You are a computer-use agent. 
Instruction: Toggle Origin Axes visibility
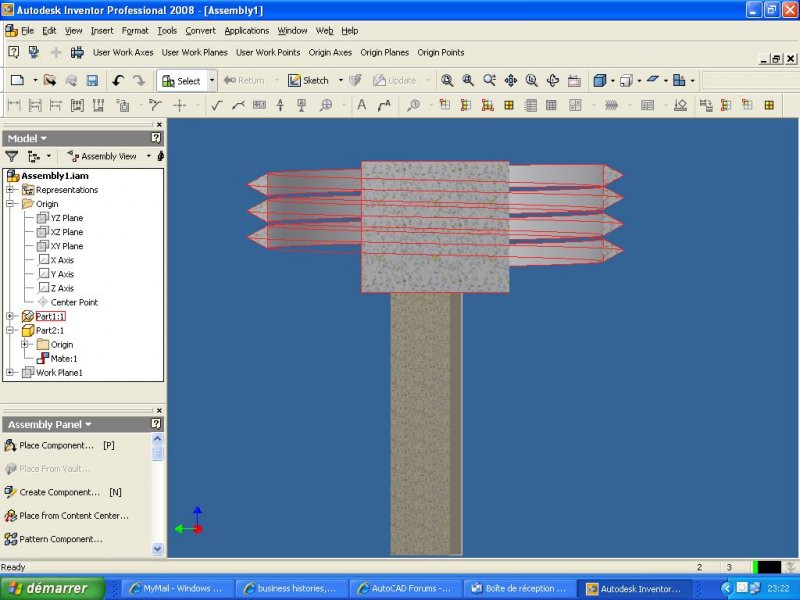pos(328,52)
